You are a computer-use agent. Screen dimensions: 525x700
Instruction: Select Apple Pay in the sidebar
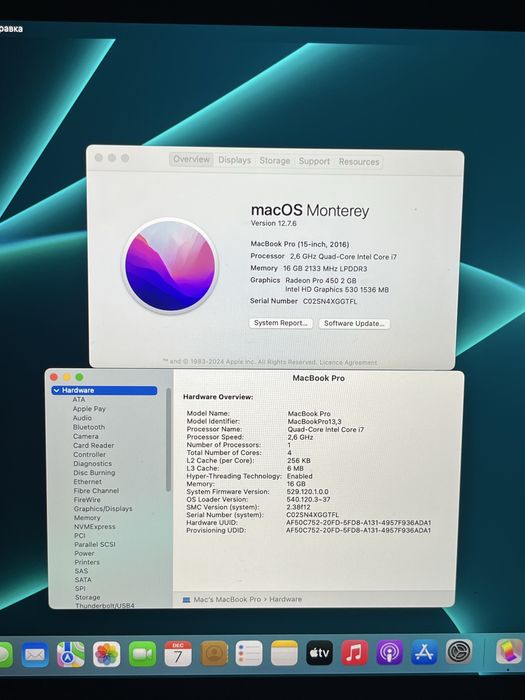89,409
